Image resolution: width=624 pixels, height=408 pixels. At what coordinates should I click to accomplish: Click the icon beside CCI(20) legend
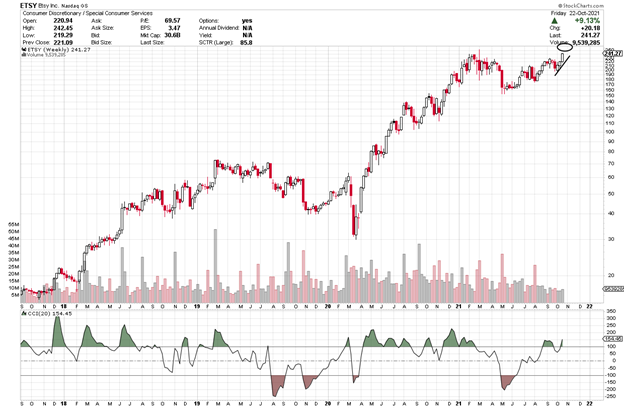(x=23, y=314)
